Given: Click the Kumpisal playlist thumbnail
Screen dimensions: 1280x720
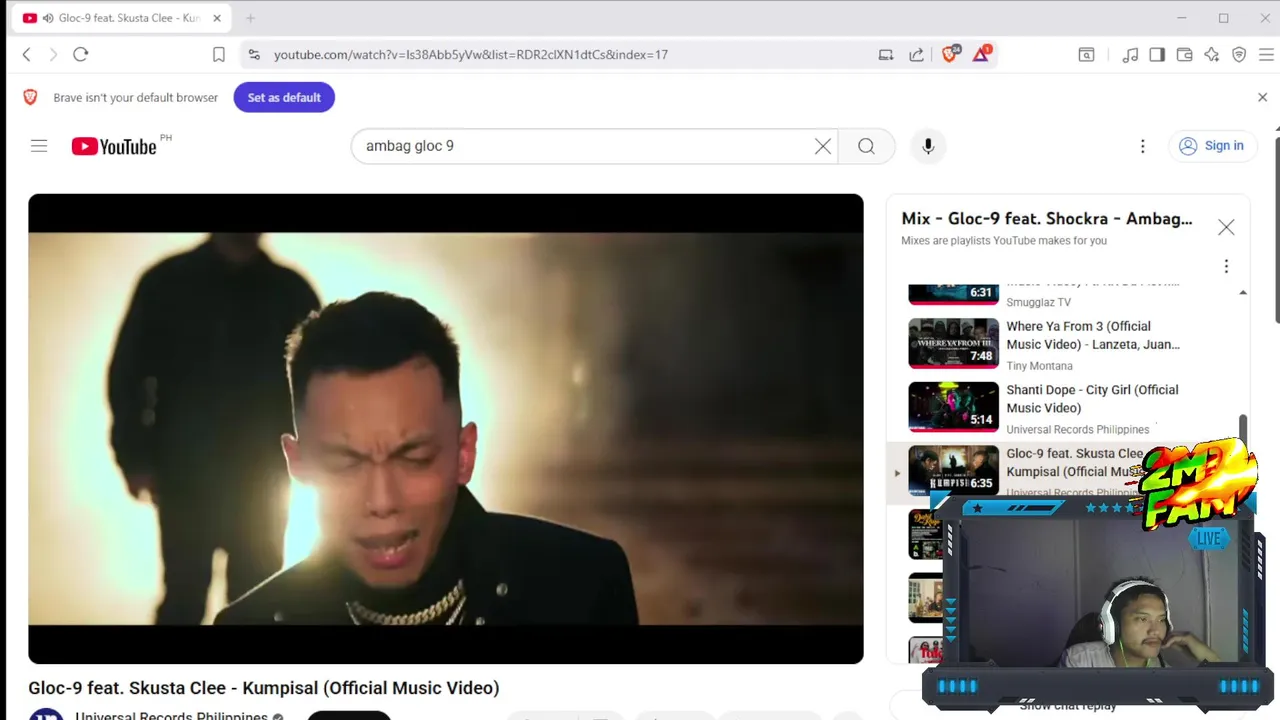Looking at the screenshot, I should coord(953,470).
